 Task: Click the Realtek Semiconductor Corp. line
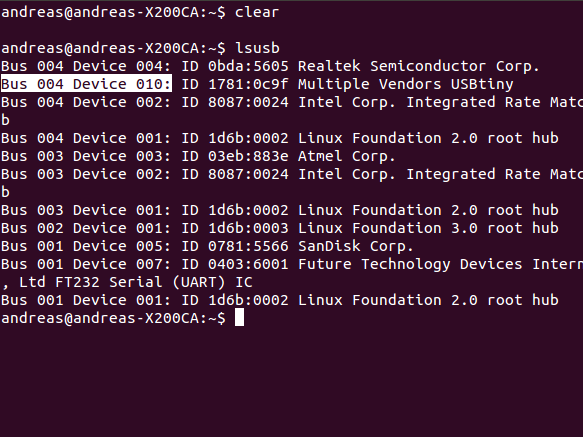pyautogui.click(x=270, y=66)
